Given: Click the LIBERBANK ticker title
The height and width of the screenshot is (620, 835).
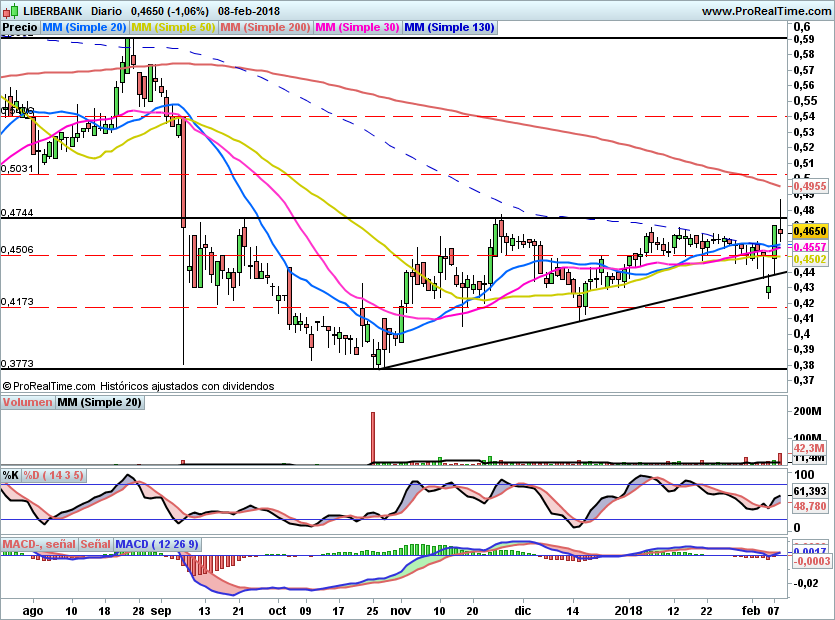Looking at the screenshot, I should (53, 11).
